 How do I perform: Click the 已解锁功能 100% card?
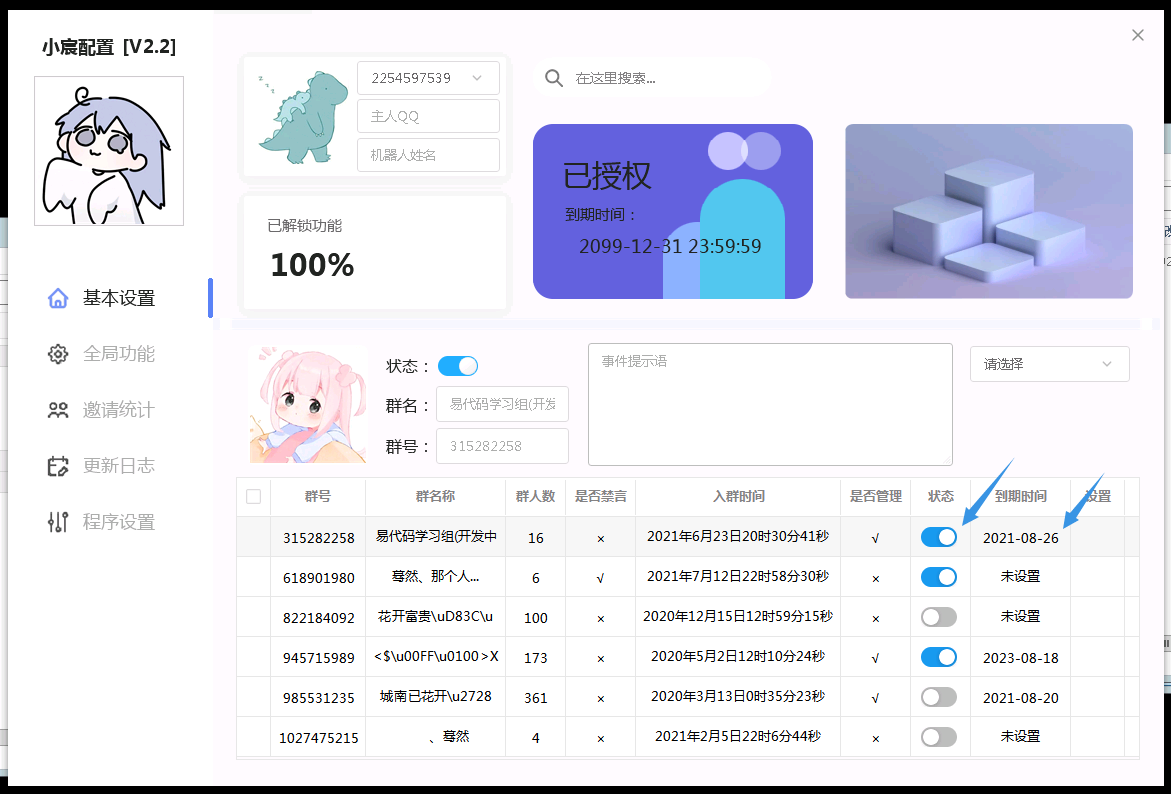[x=375, y=252]
